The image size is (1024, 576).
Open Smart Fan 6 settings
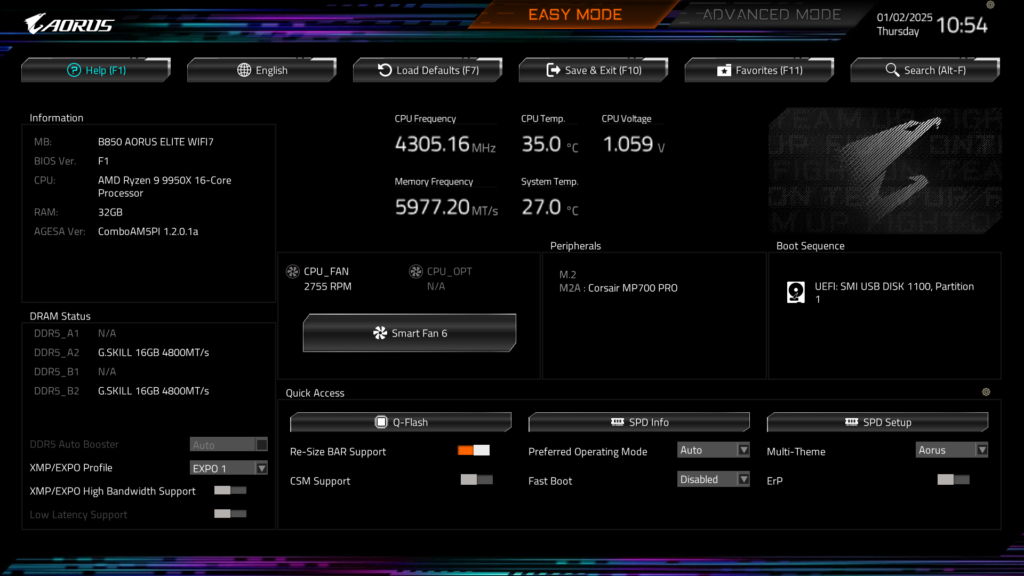(x=409, y=333)
